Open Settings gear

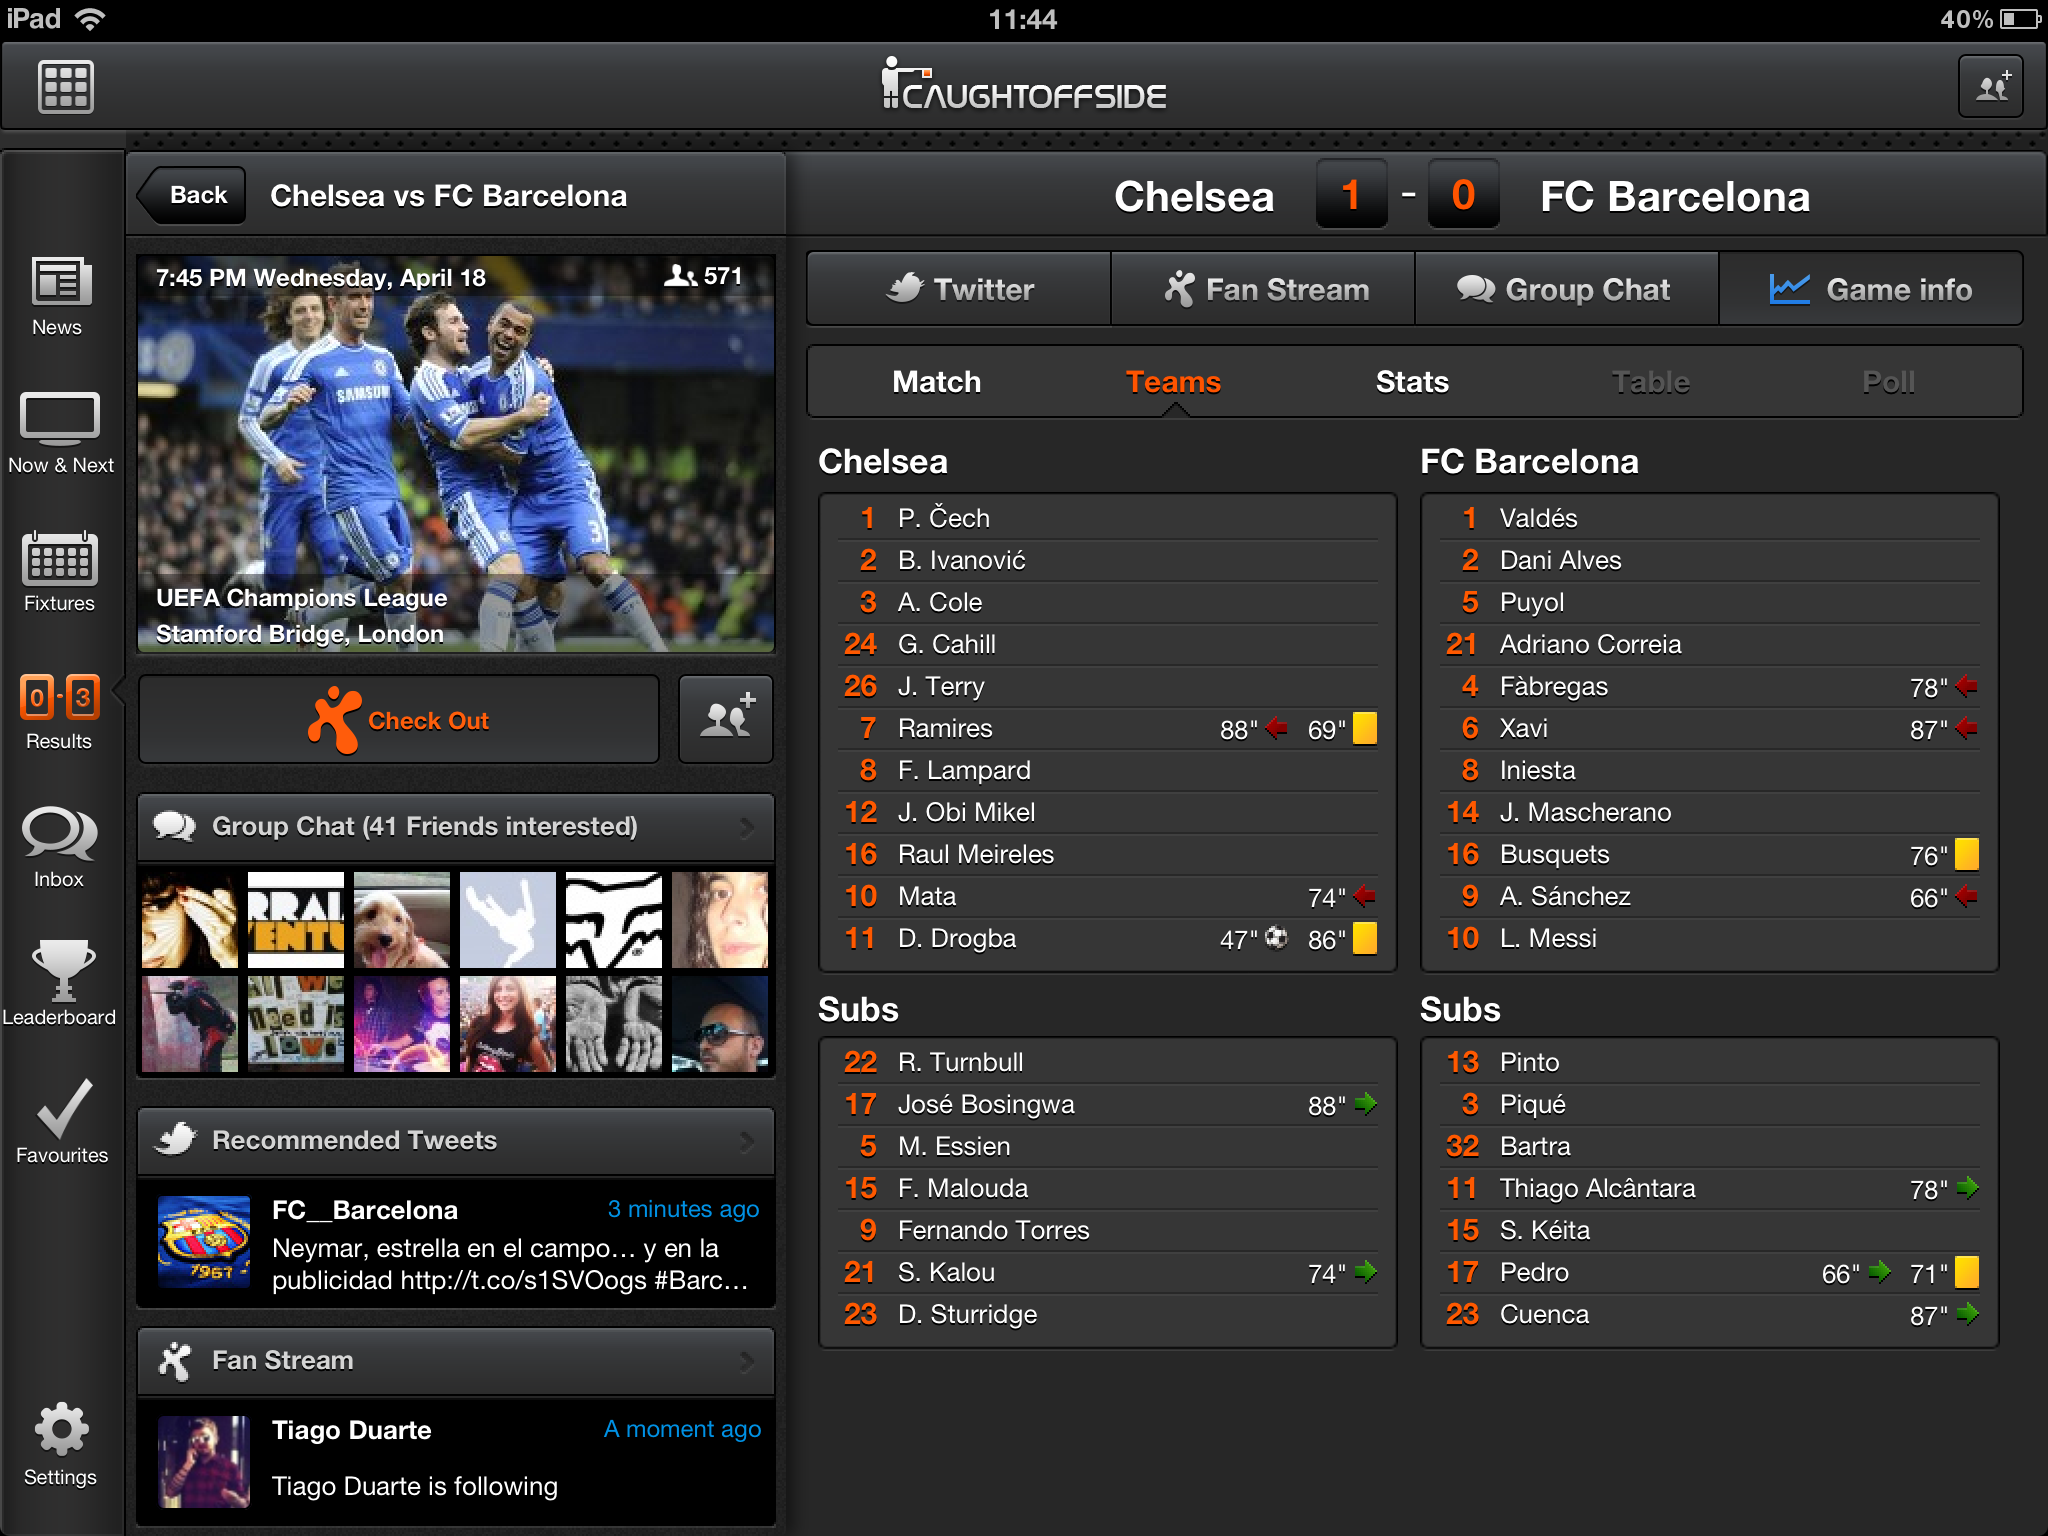[x=60, y=1446]
